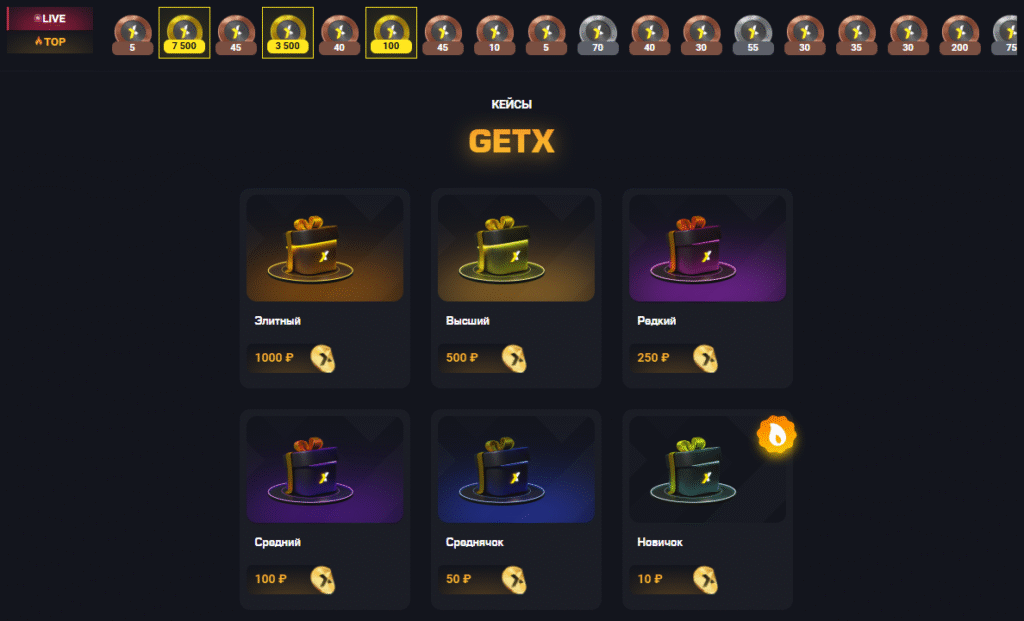Click the GETX logo heading
Screen dimensions: 1024x621
tap(511, 141)
